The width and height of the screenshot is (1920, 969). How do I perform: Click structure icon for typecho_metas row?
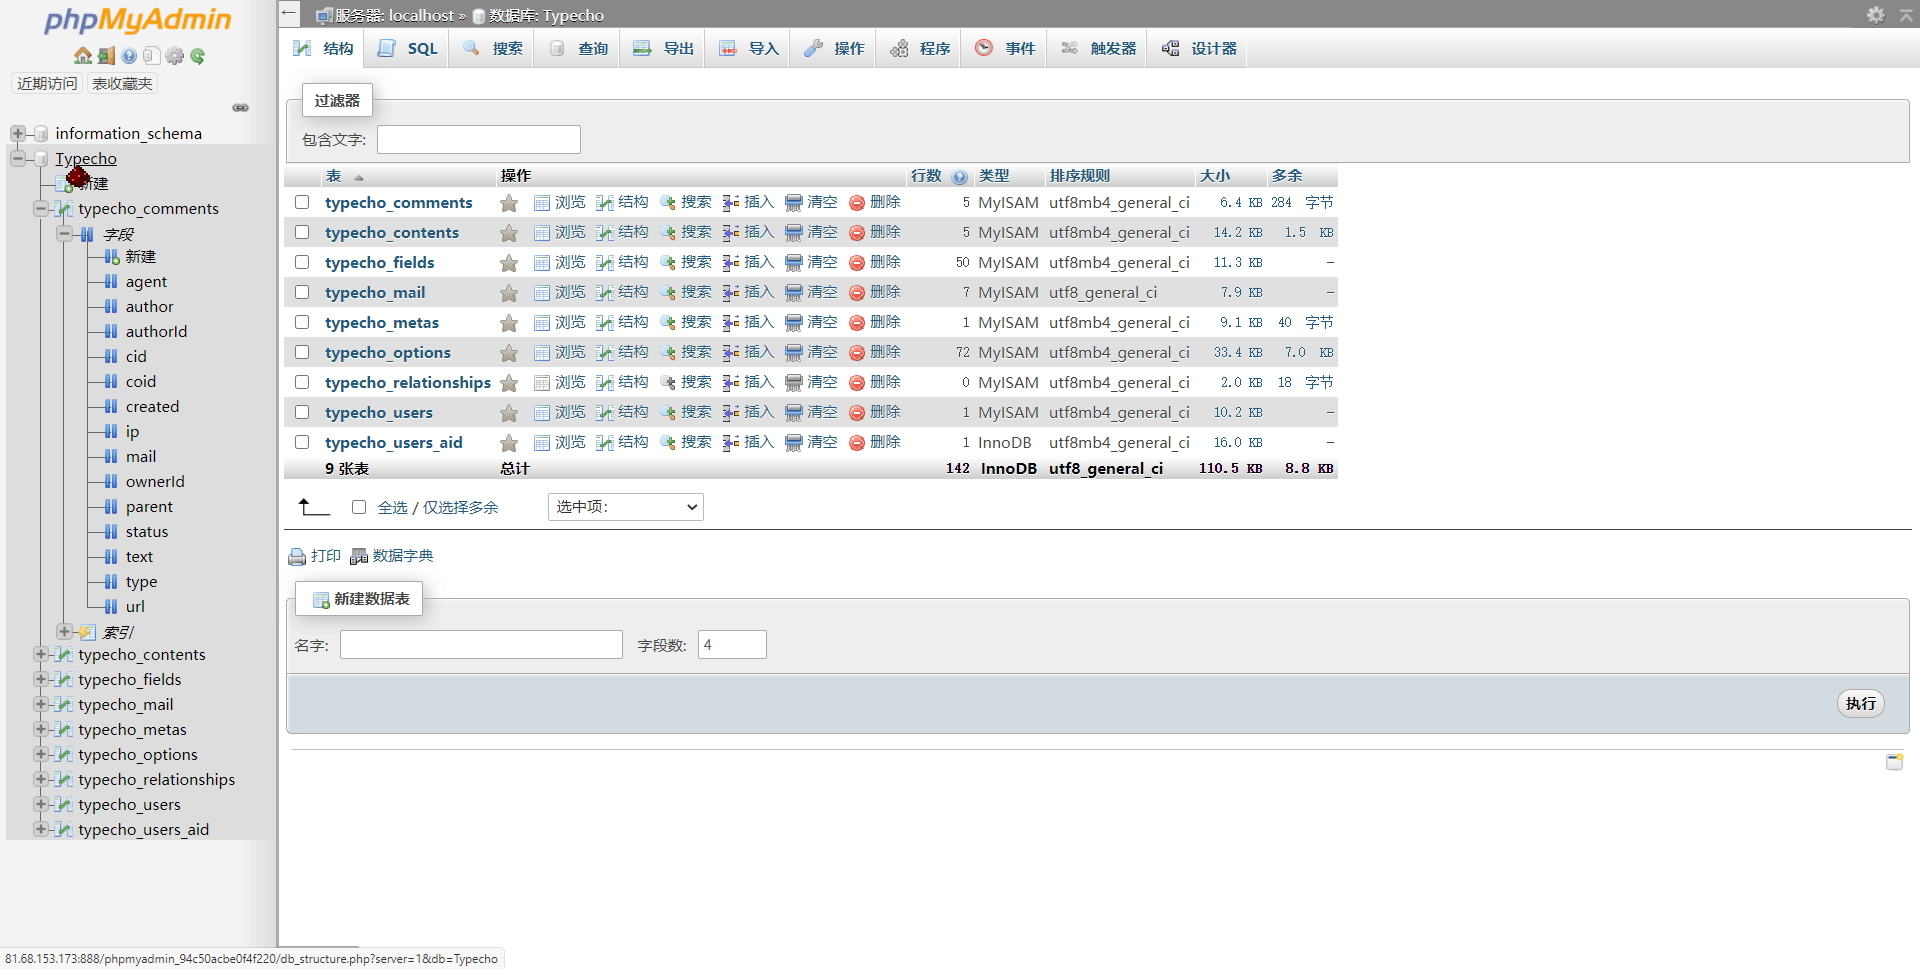tap(605, 323)
